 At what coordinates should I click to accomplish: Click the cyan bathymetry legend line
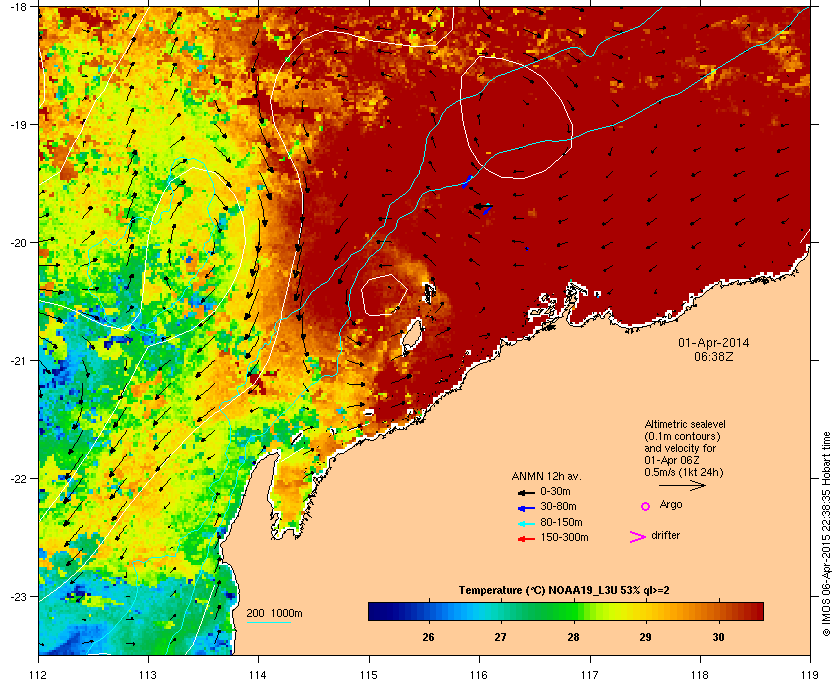[x=269, y=623]
